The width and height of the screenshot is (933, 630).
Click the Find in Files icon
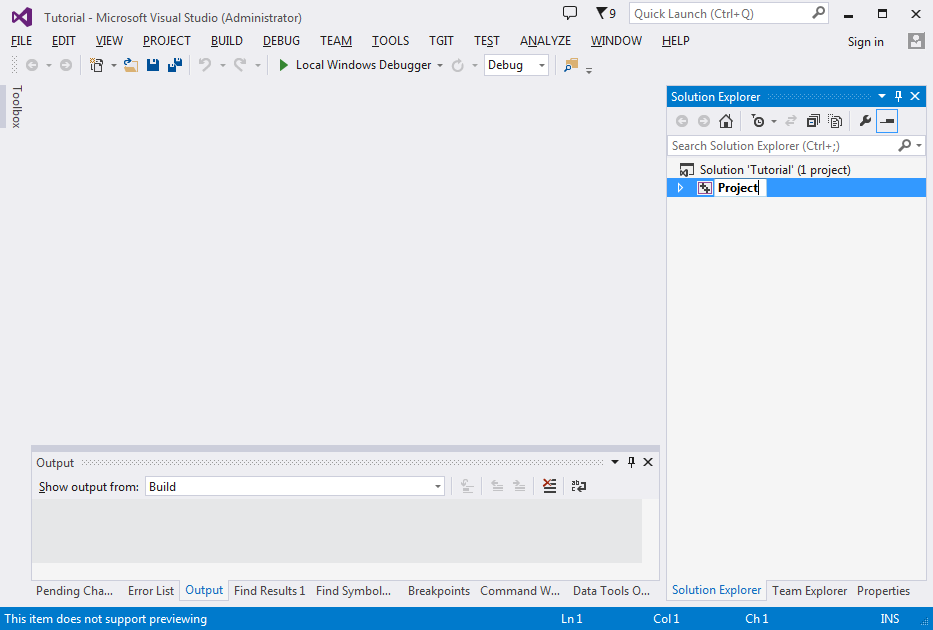click(571, 65)
